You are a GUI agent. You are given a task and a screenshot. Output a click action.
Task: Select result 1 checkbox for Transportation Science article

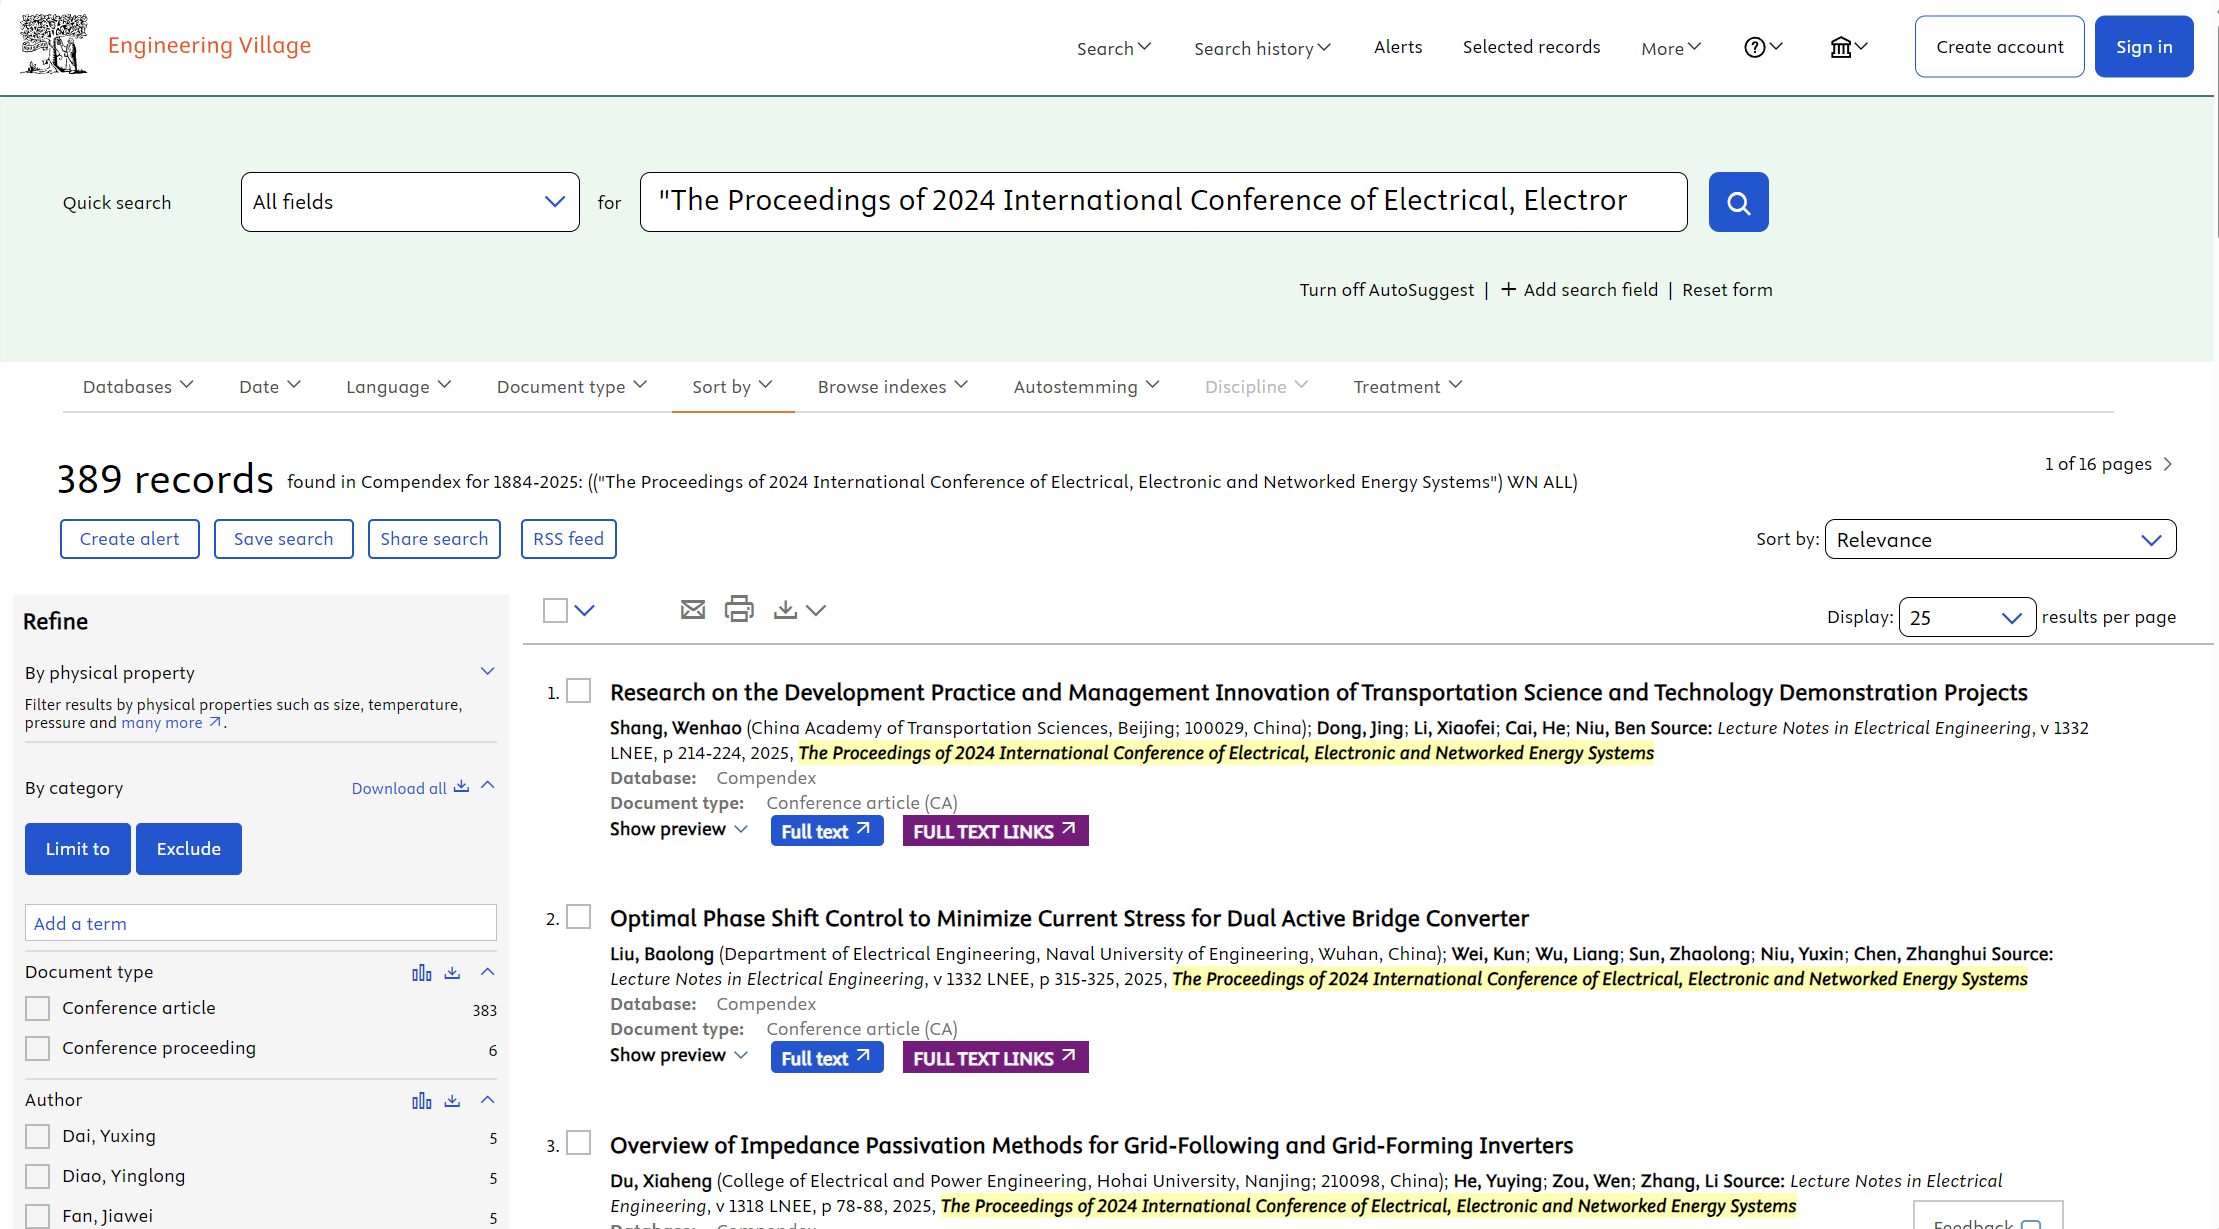[x=579, y=691]
